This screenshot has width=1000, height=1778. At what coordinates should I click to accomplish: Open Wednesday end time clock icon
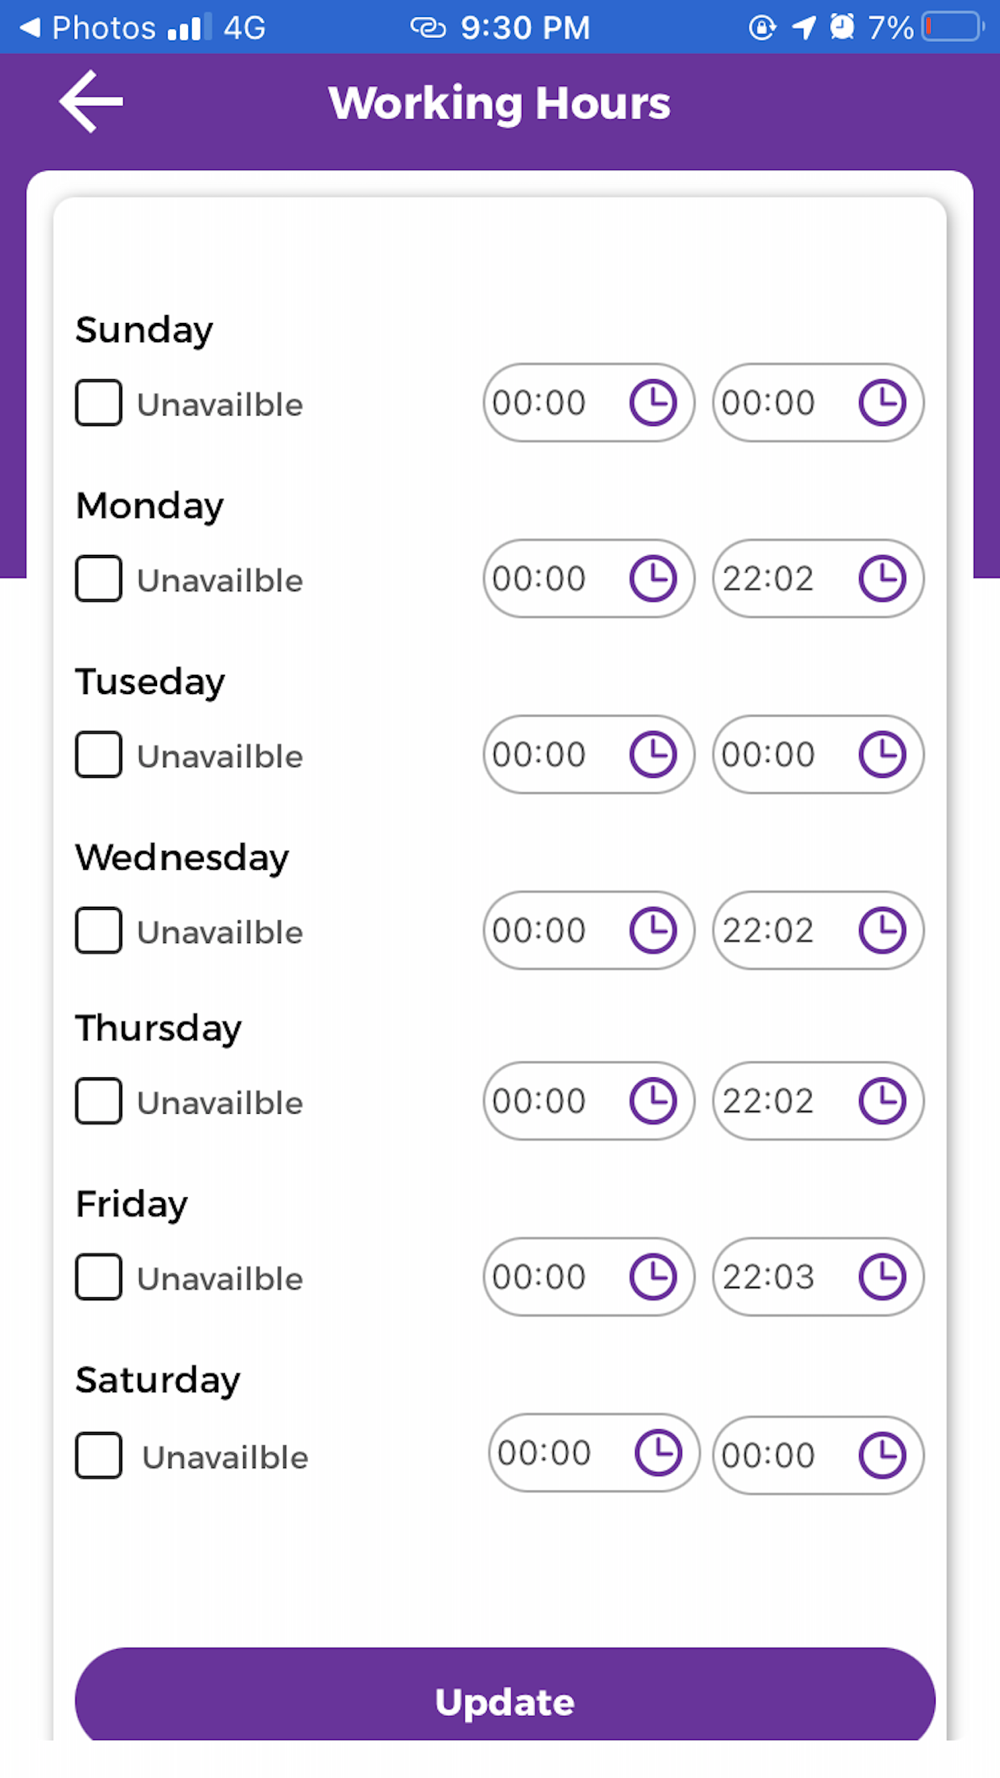click(x=882, y=931)
